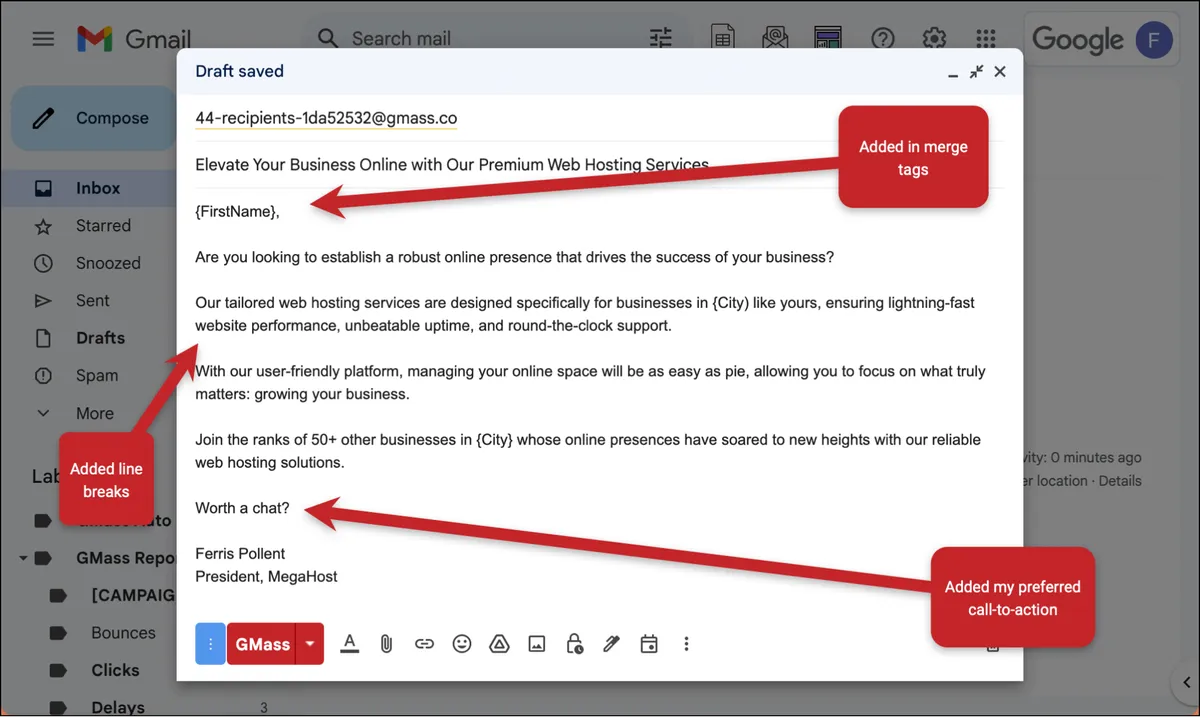Open the search filter options icon
1200x717 pixels.
[661, 39]
